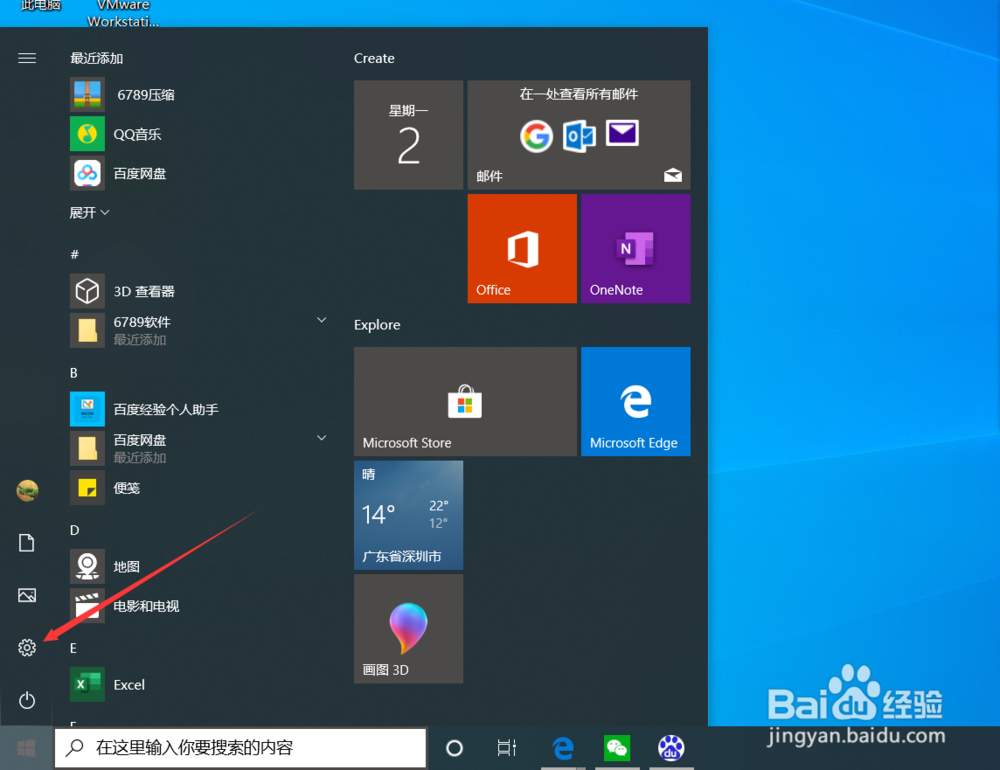Expand the 6789软件 folder chevron
Screen dimensions: 1000x770
(321, 320)
